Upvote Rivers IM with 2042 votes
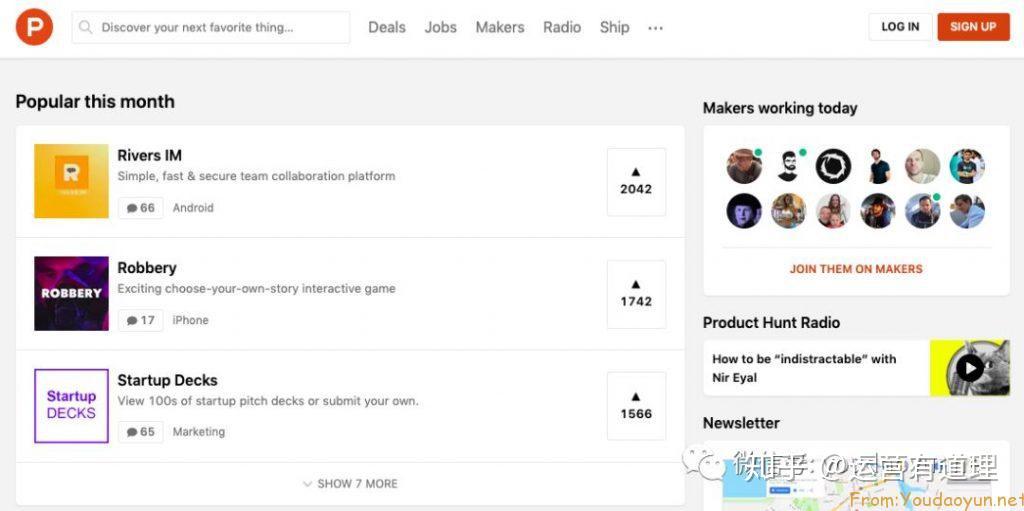1024x511 pixels. tap(636, 182)
